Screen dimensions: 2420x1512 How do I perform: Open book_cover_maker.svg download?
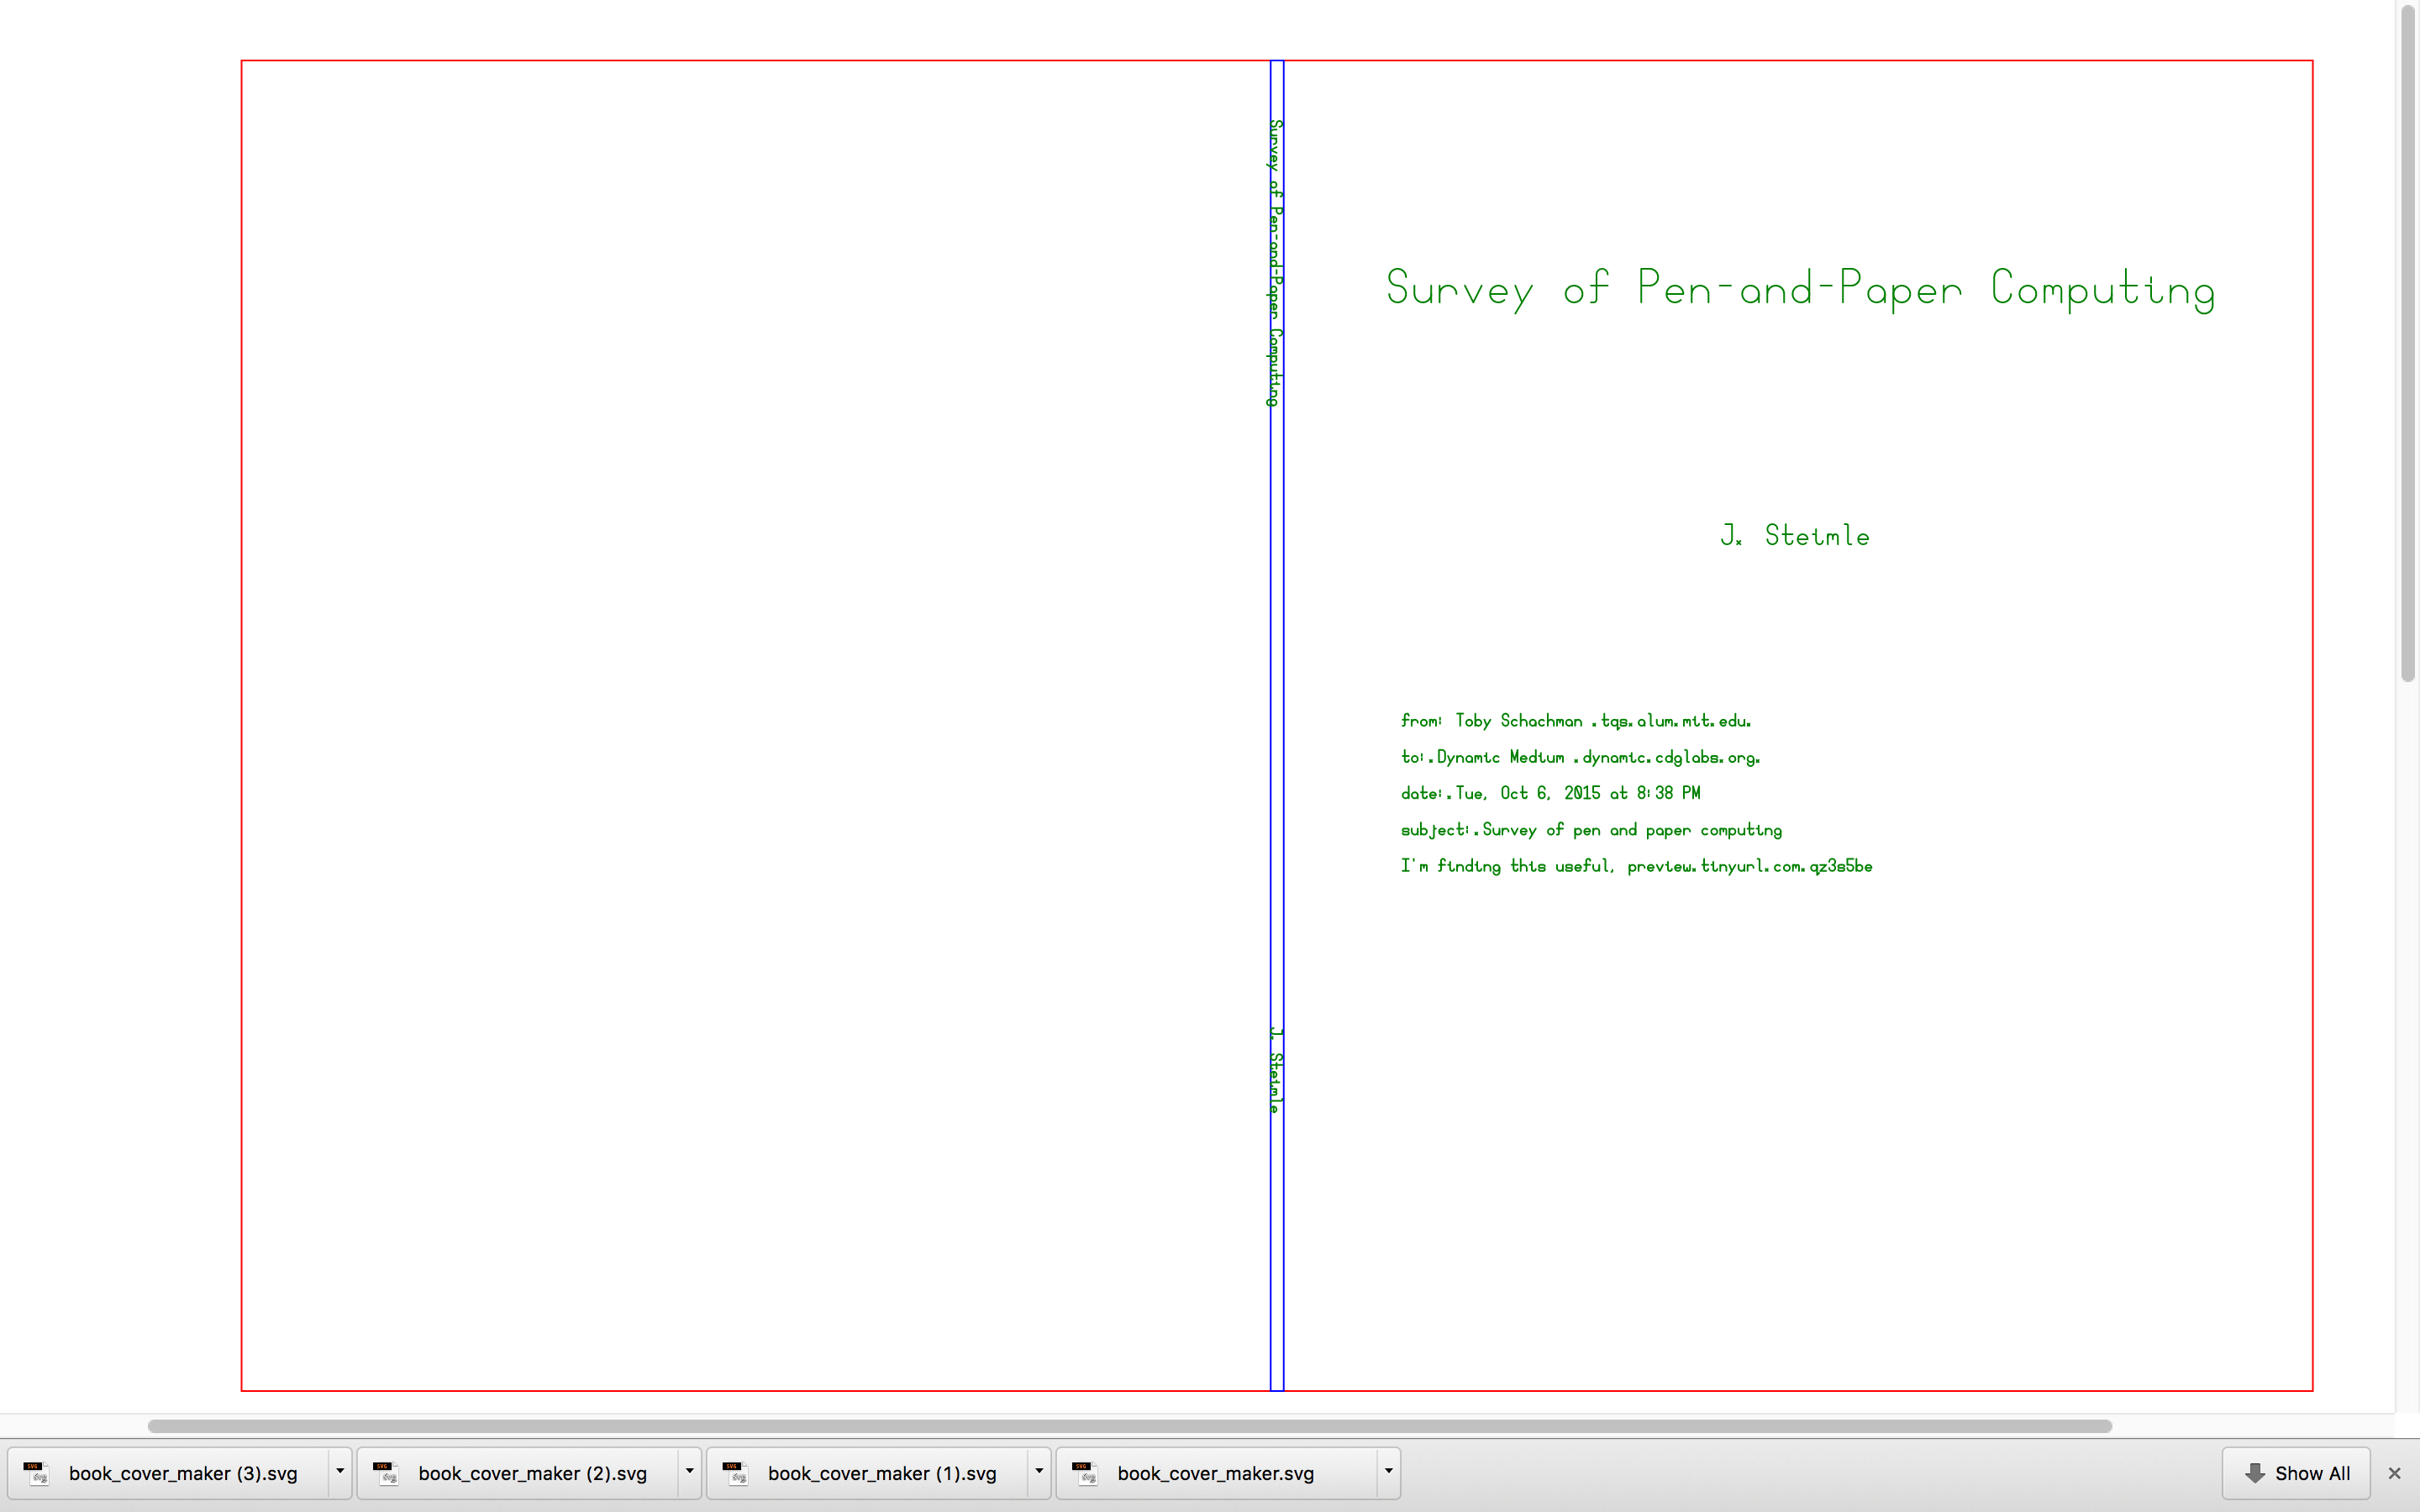click(1216, 1473)
